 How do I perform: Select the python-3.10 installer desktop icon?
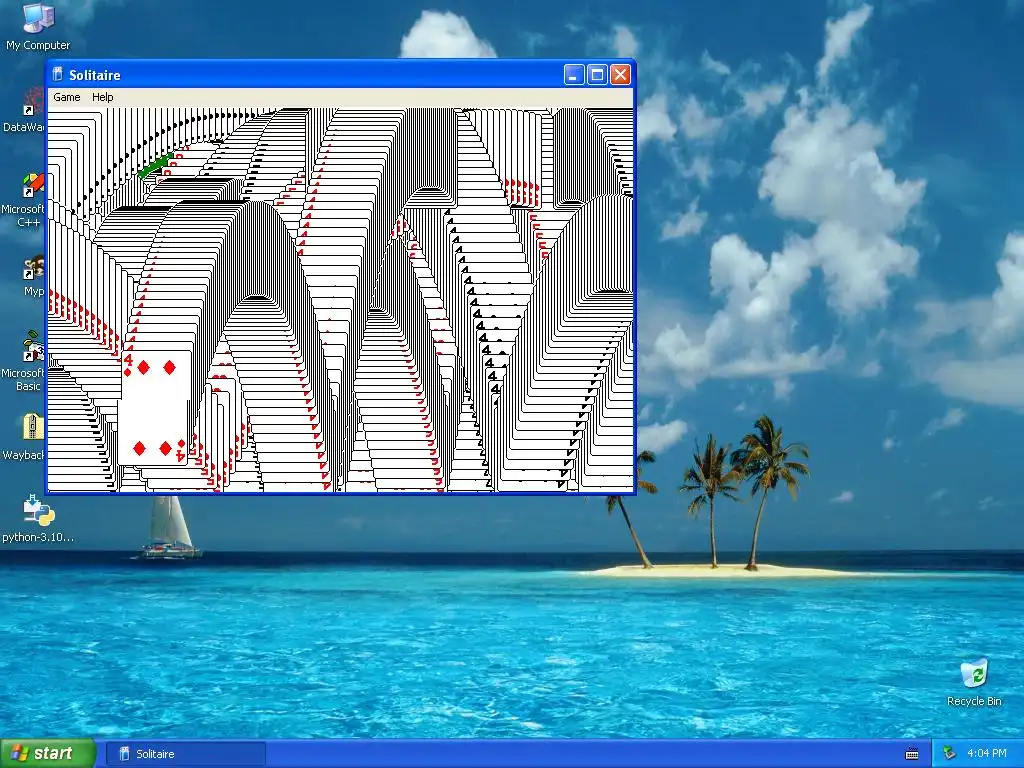tap(38, 511)
